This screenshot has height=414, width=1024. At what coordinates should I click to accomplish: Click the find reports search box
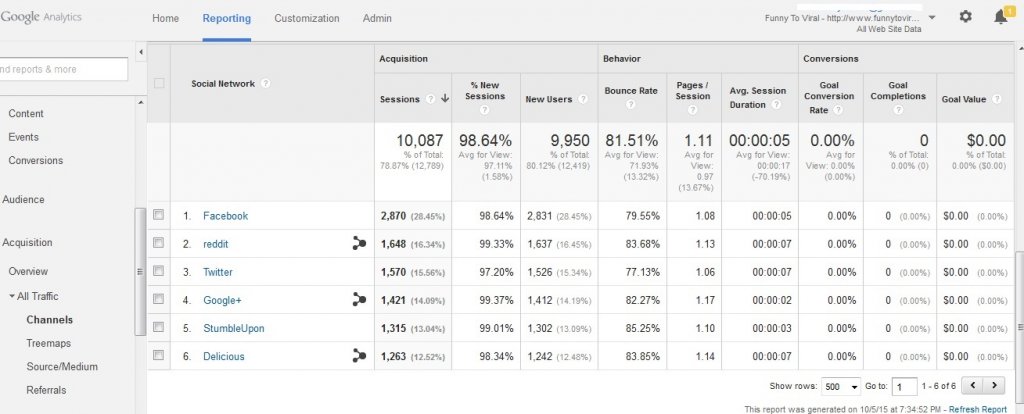pos(63,69)
